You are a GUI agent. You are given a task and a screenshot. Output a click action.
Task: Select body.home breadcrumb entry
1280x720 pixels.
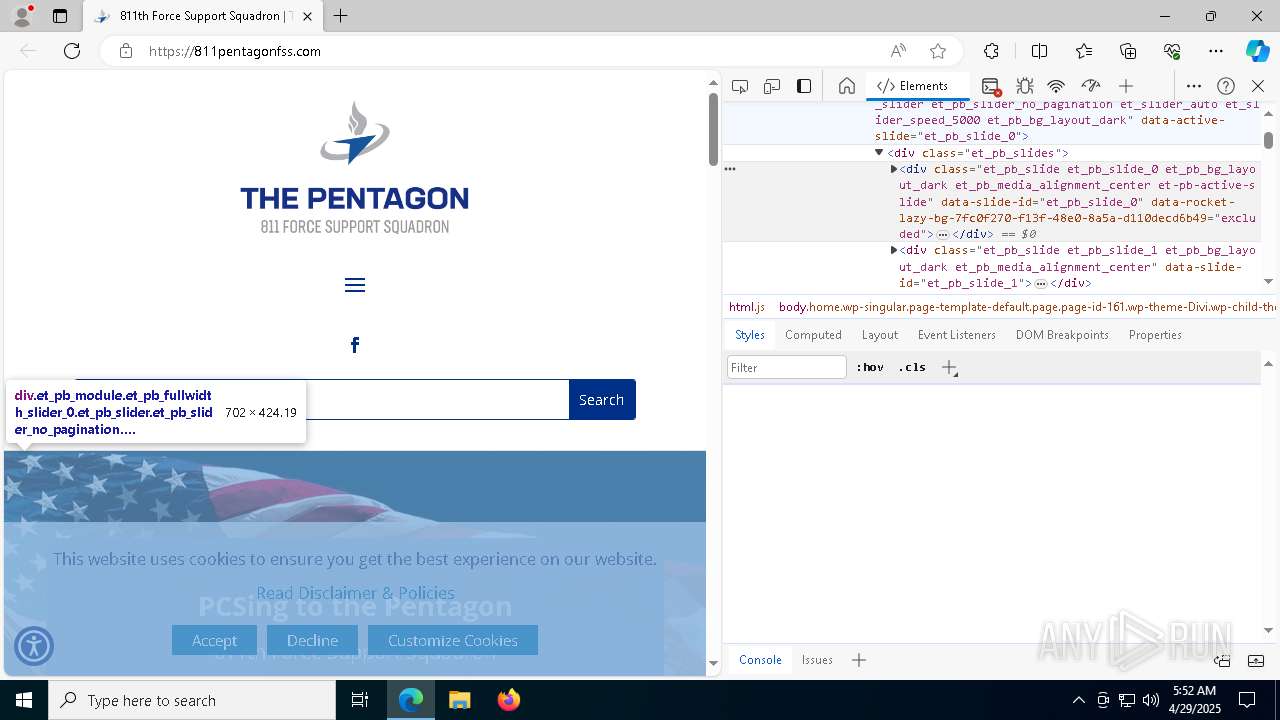pos(1027,307)
